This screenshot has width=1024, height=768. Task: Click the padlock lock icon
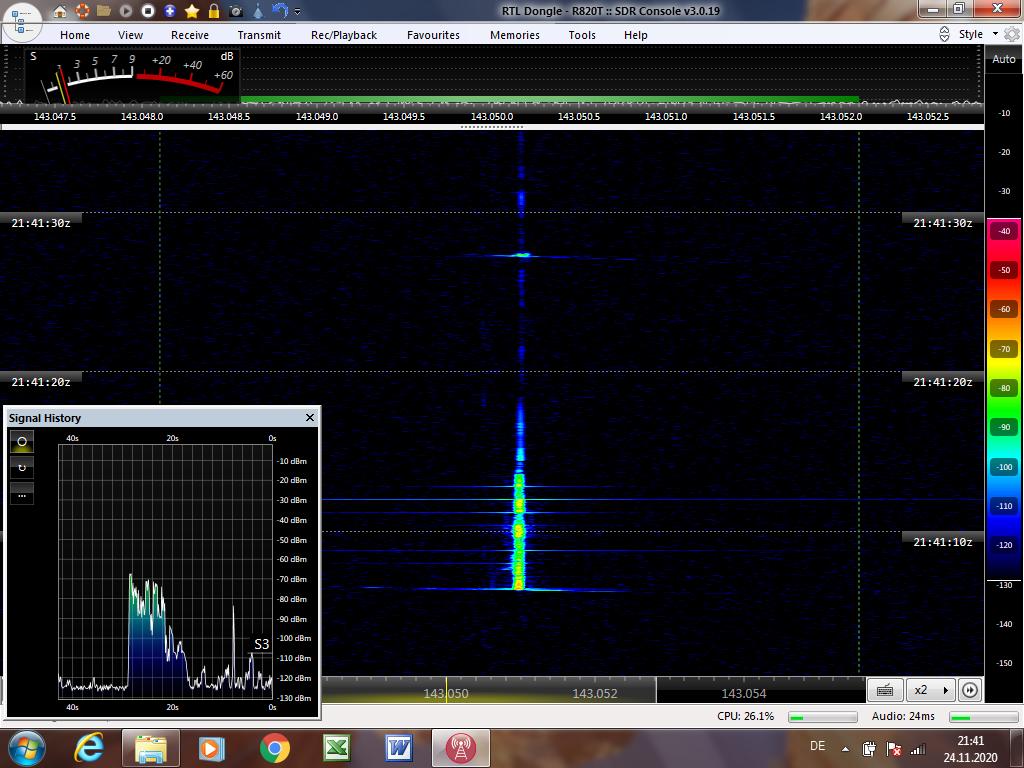pos(214,11)
